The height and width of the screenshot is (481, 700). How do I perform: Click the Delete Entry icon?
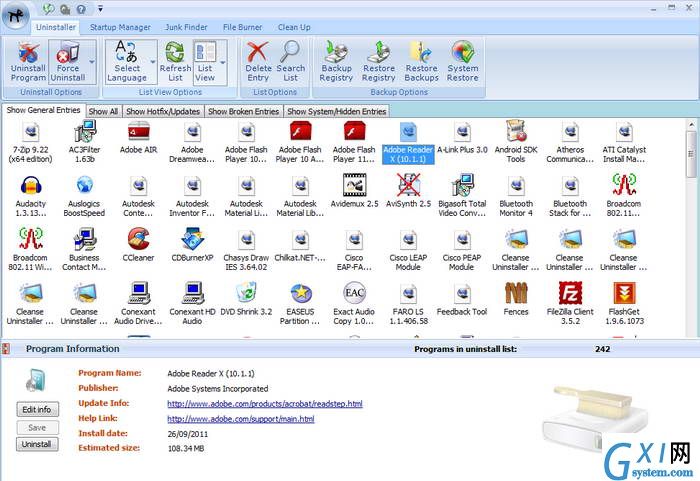pos(258,62)
